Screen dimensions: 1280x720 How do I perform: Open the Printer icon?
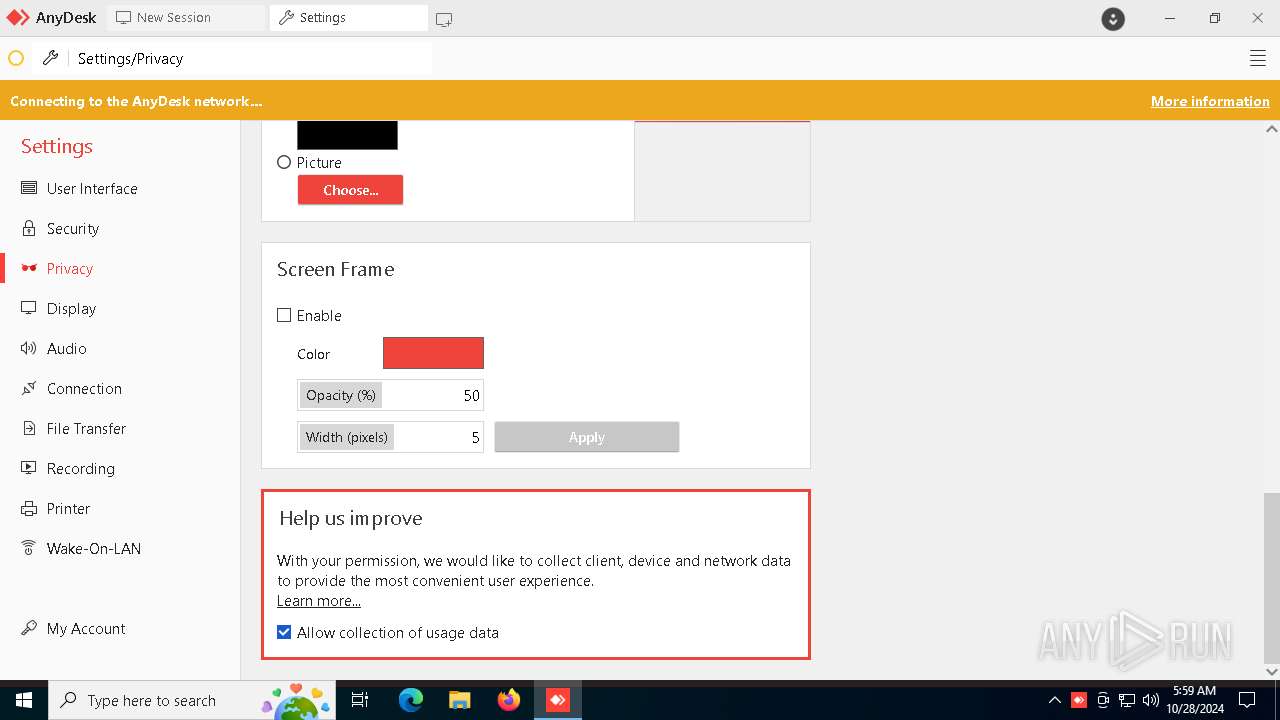(29, 508)
